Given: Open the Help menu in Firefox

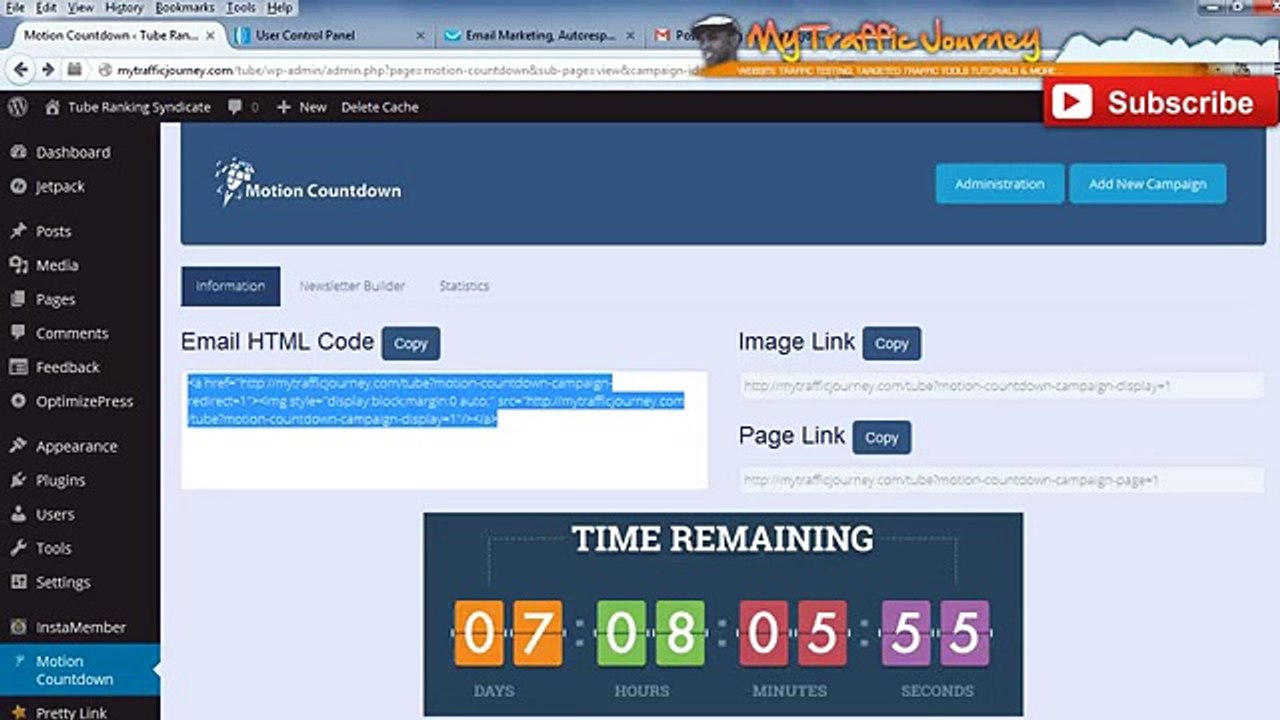Looking at the screenshot, I should point(280,7).
